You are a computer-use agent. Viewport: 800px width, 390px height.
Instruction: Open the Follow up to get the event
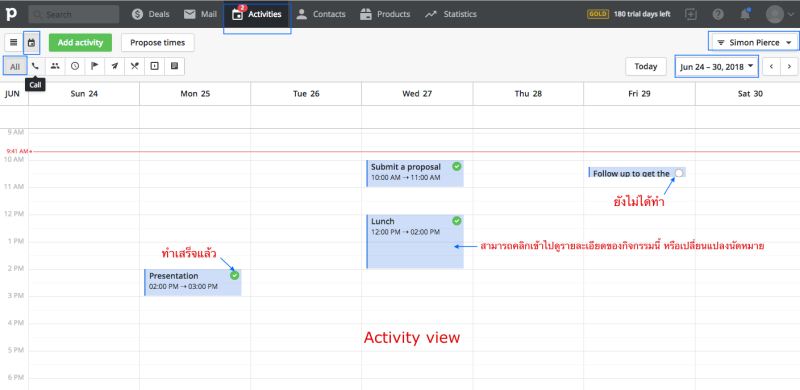click(x=637, y=173)
